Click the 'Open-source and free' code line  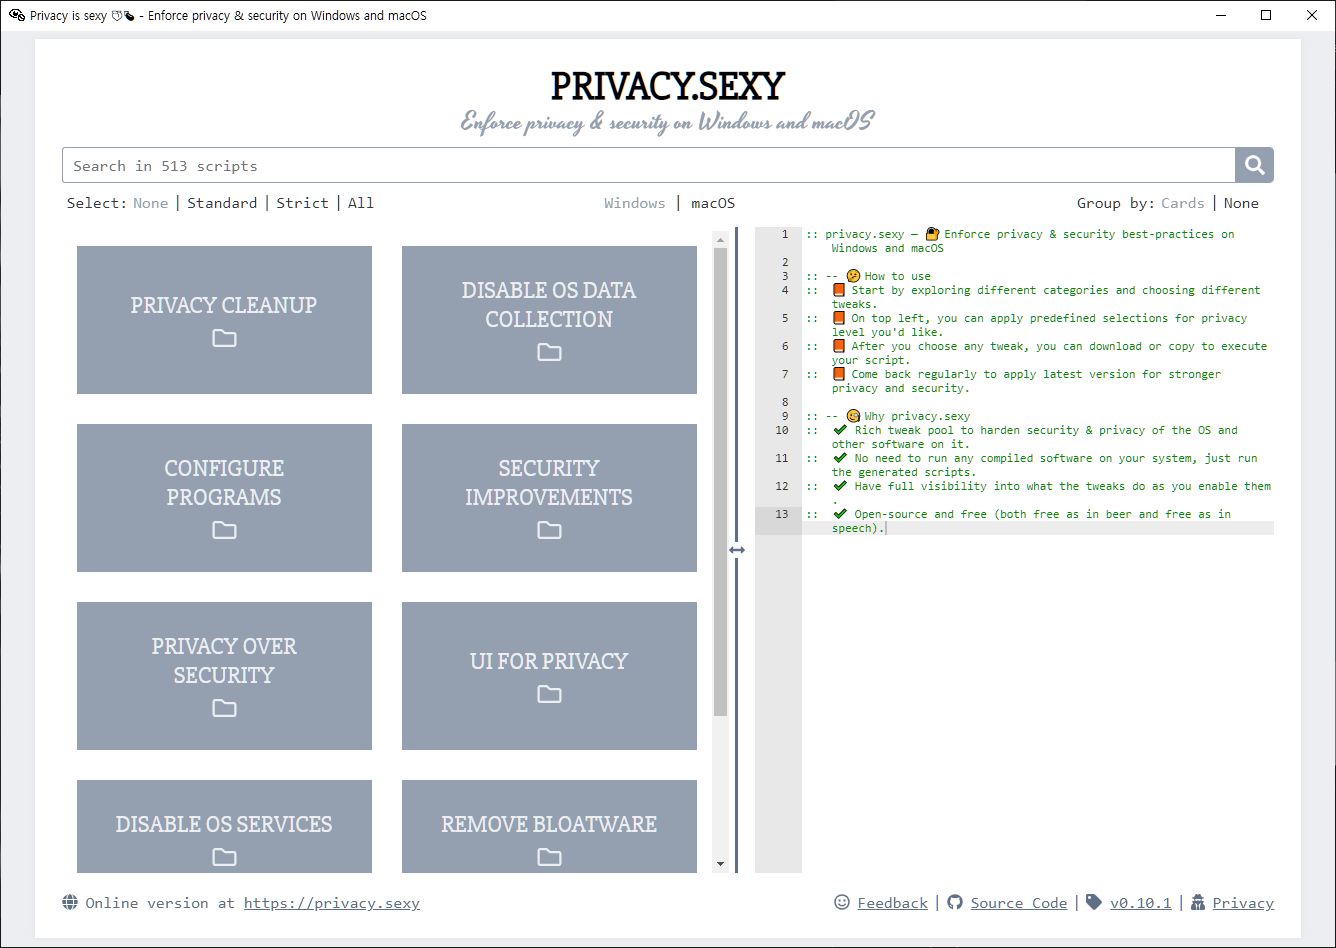coord(1020,521)
